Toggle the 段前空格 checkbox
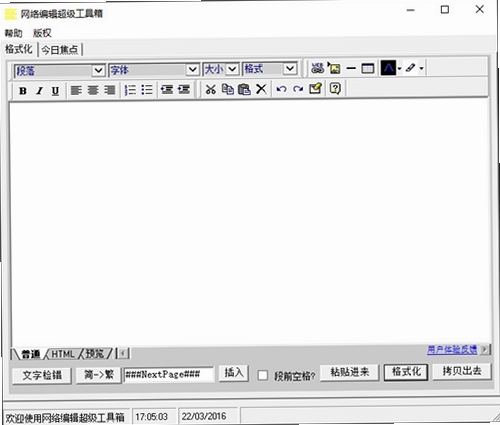 click(263, 375)
